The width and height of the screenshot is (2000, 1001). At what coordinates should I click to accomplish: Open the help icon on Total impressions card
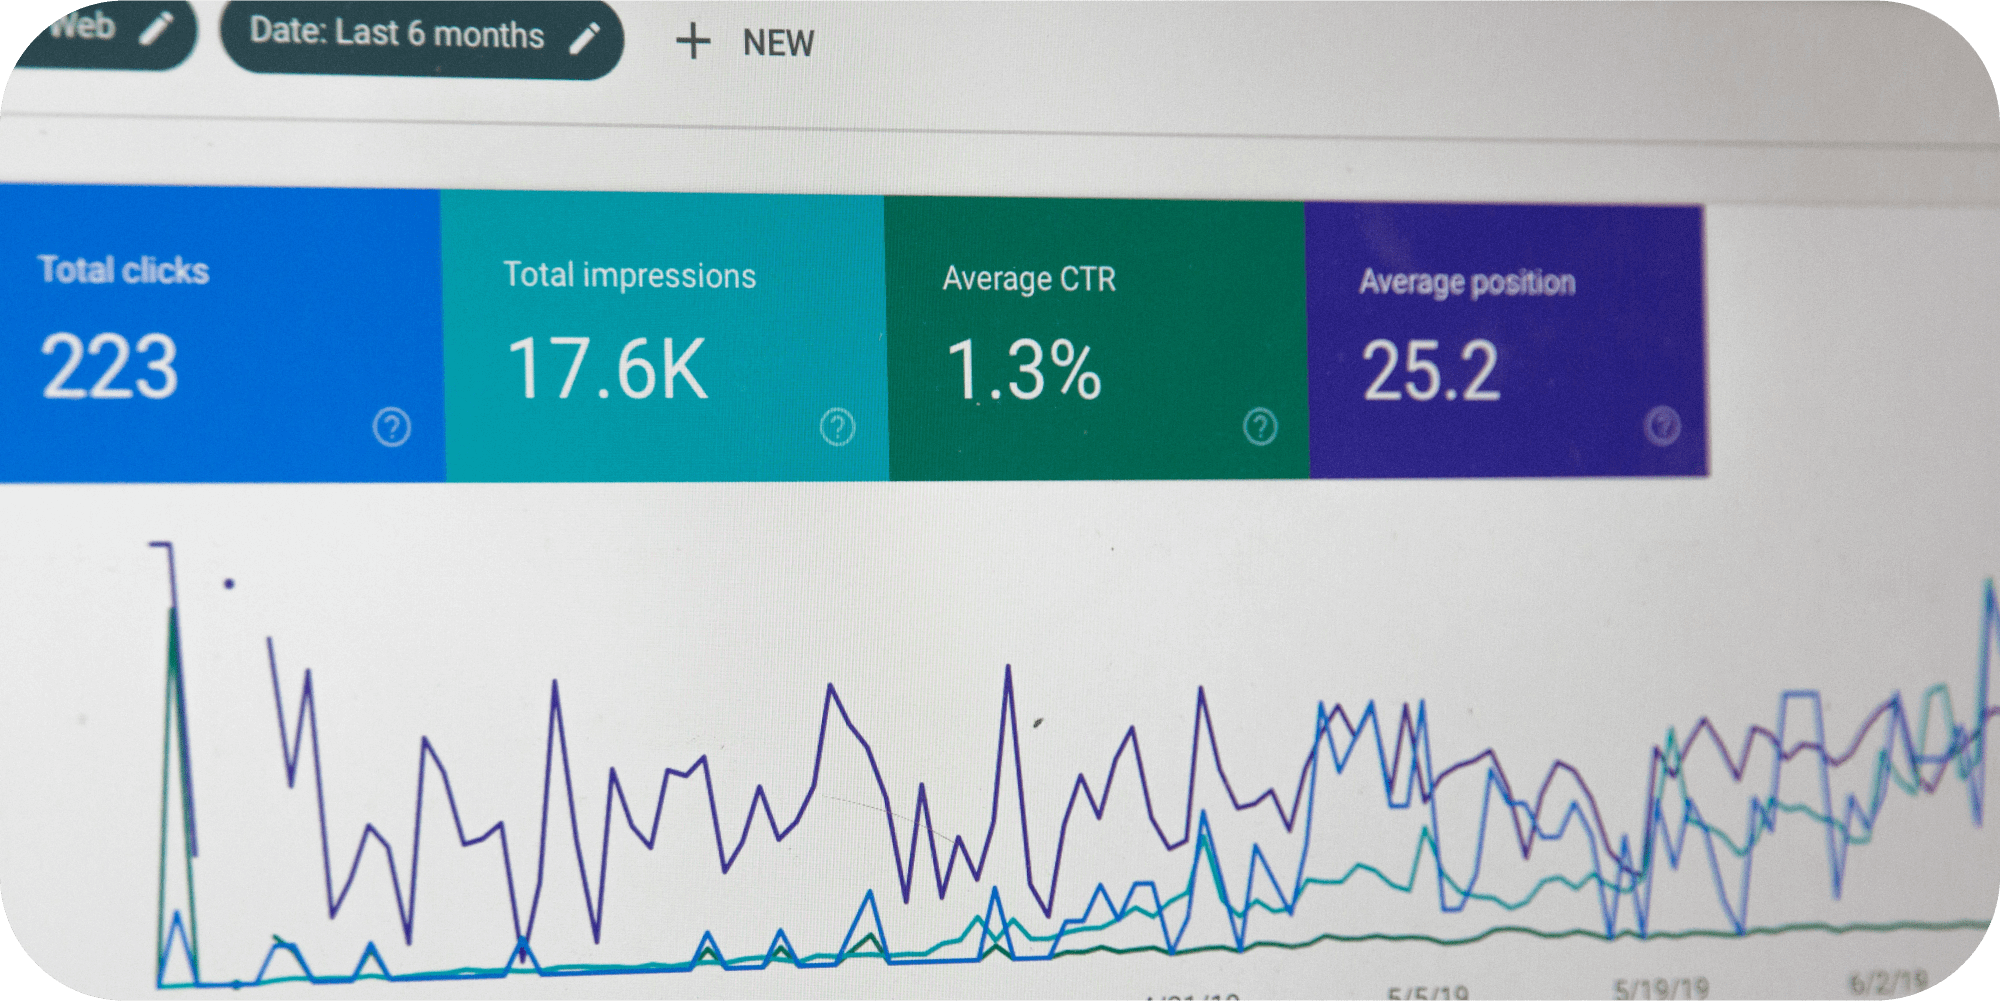coord(837,427)
